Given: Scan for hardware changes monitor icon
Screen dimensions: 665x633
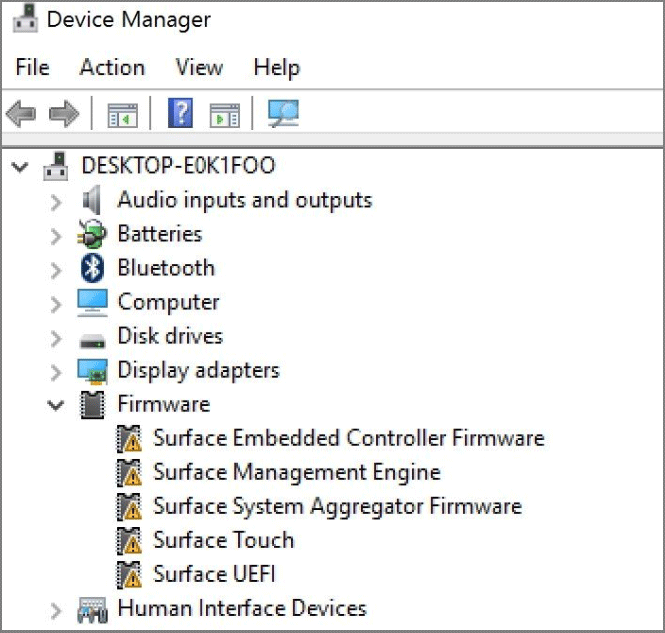Looking at the screenshot, I should 283,113.
